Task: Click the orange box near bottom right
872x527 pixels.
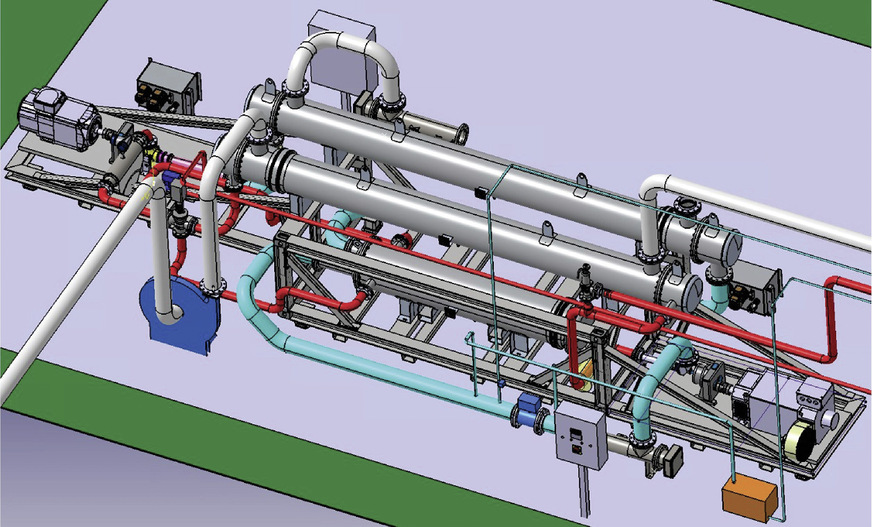Action: click(748, 495)
